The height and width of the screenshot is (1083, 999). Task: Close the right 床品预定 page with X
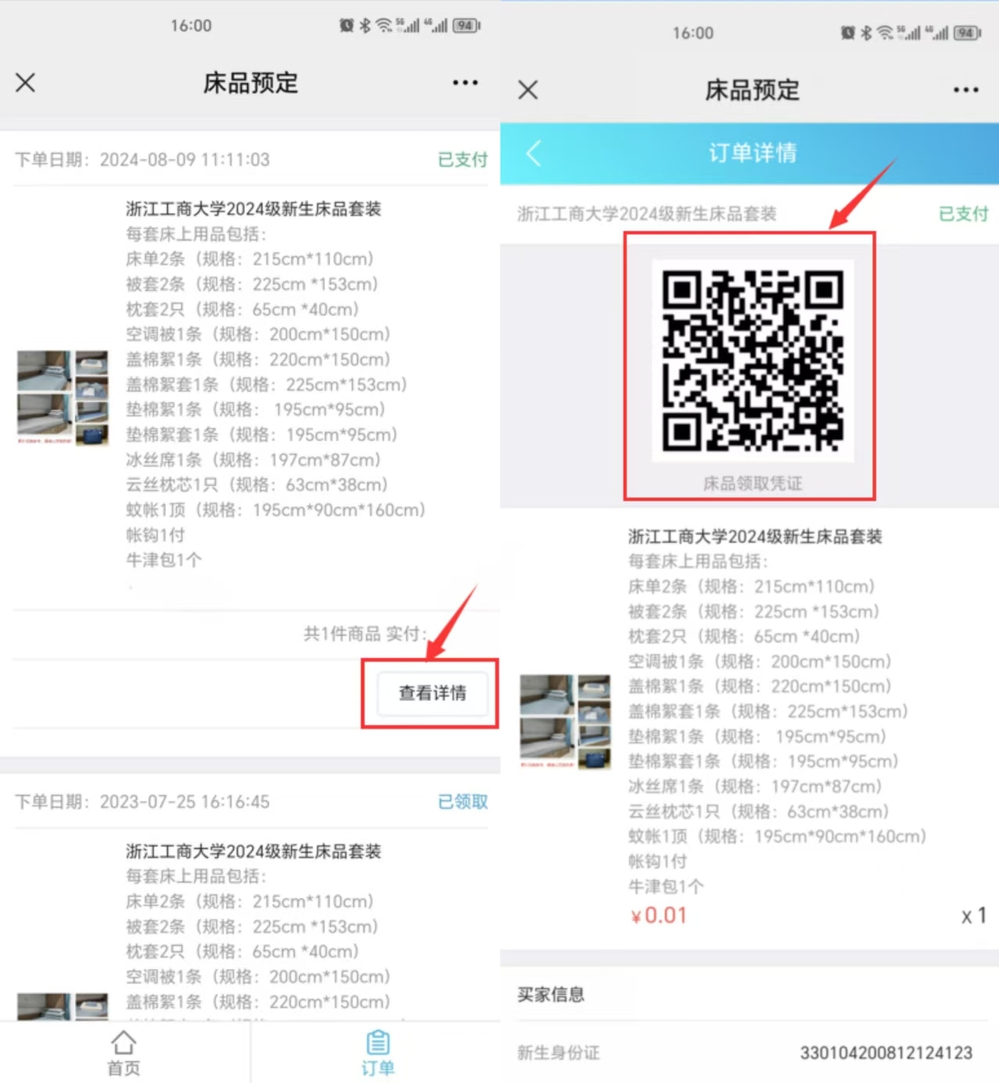528,90
